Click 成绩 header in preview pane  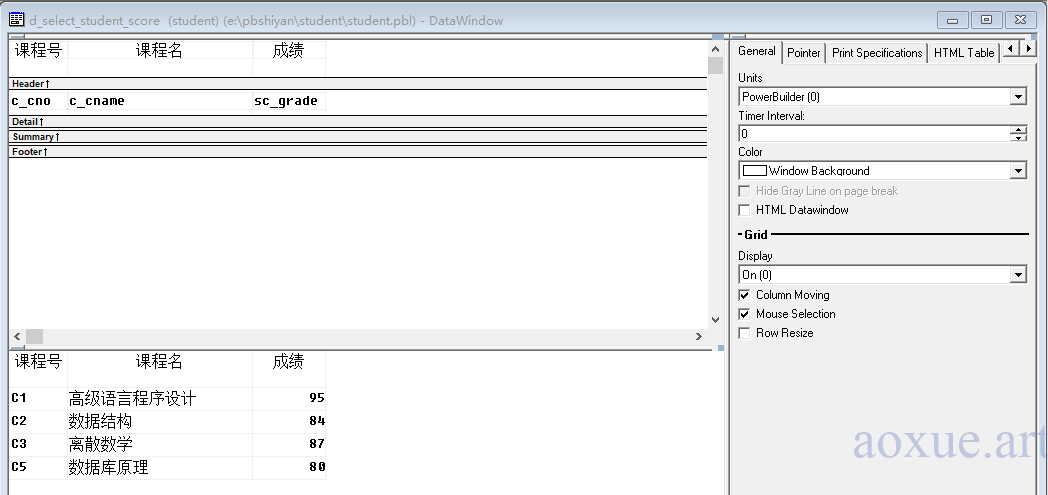coord(289,361)
